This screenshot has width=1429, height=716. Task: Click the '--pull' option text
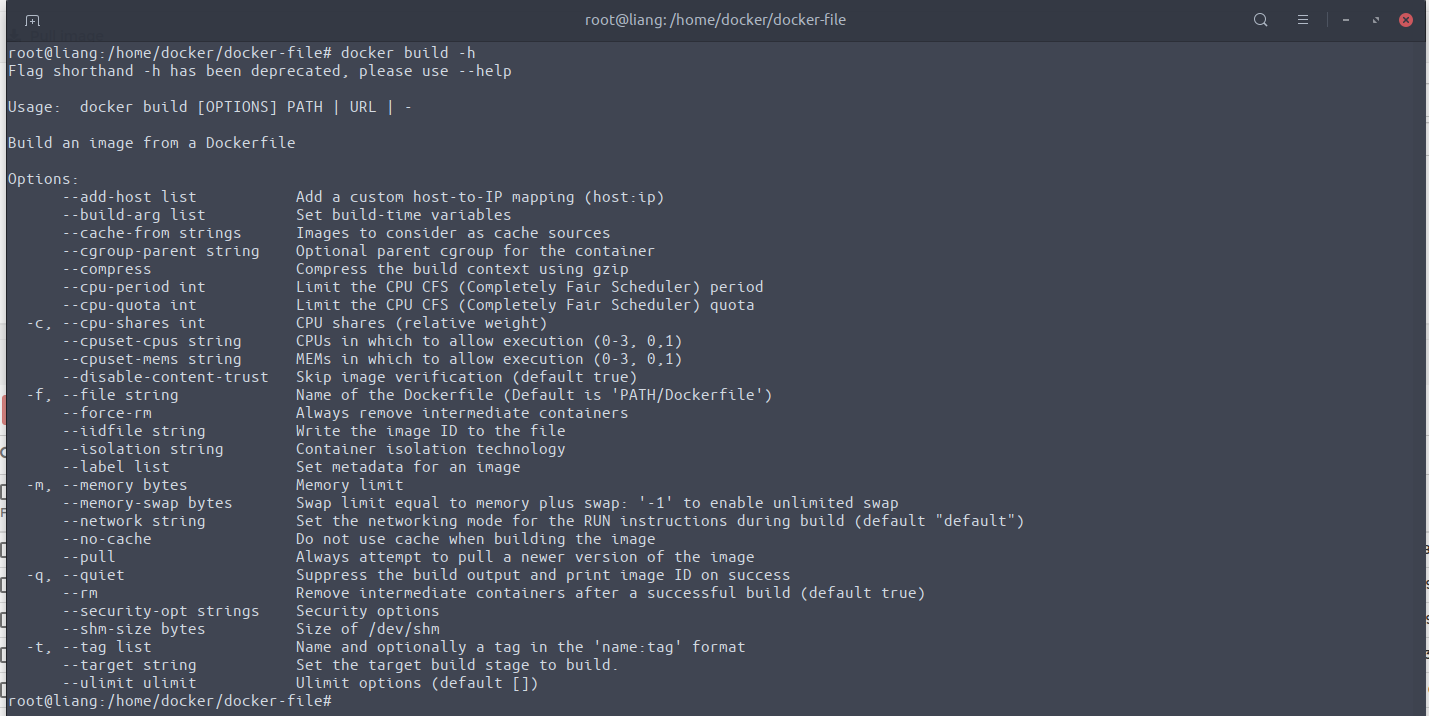(x=89, y=557)
